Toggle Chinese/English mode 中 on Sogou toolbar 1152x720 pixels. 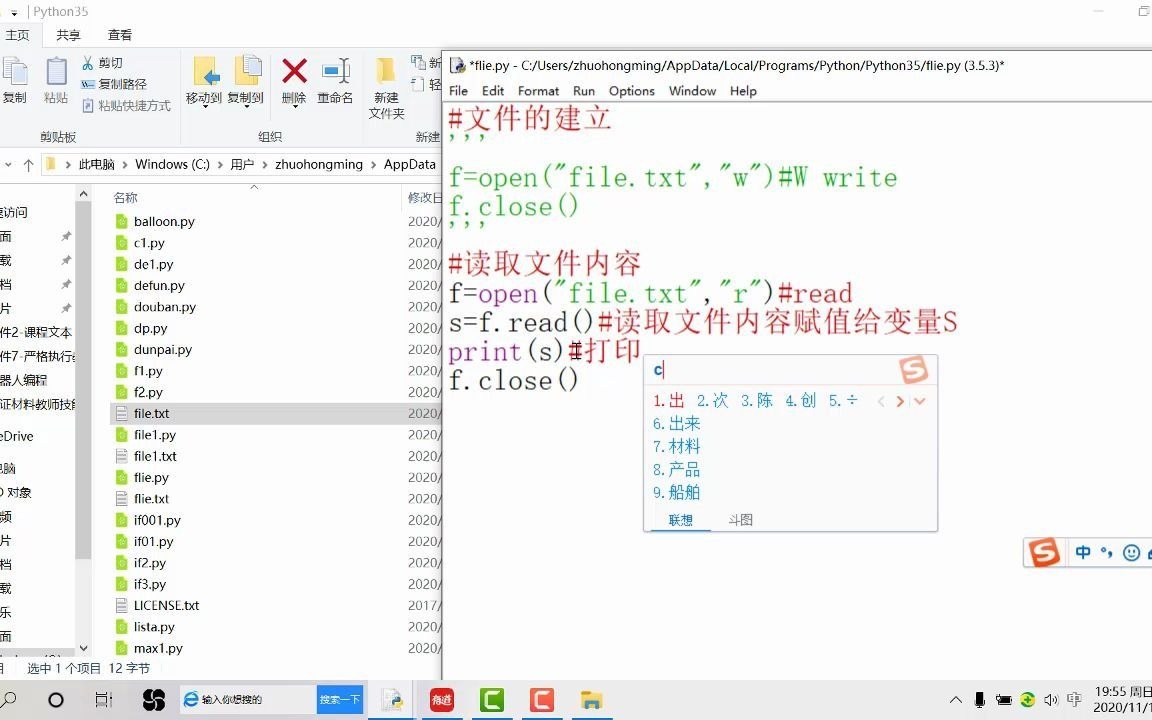click(x=1082, y=552)
